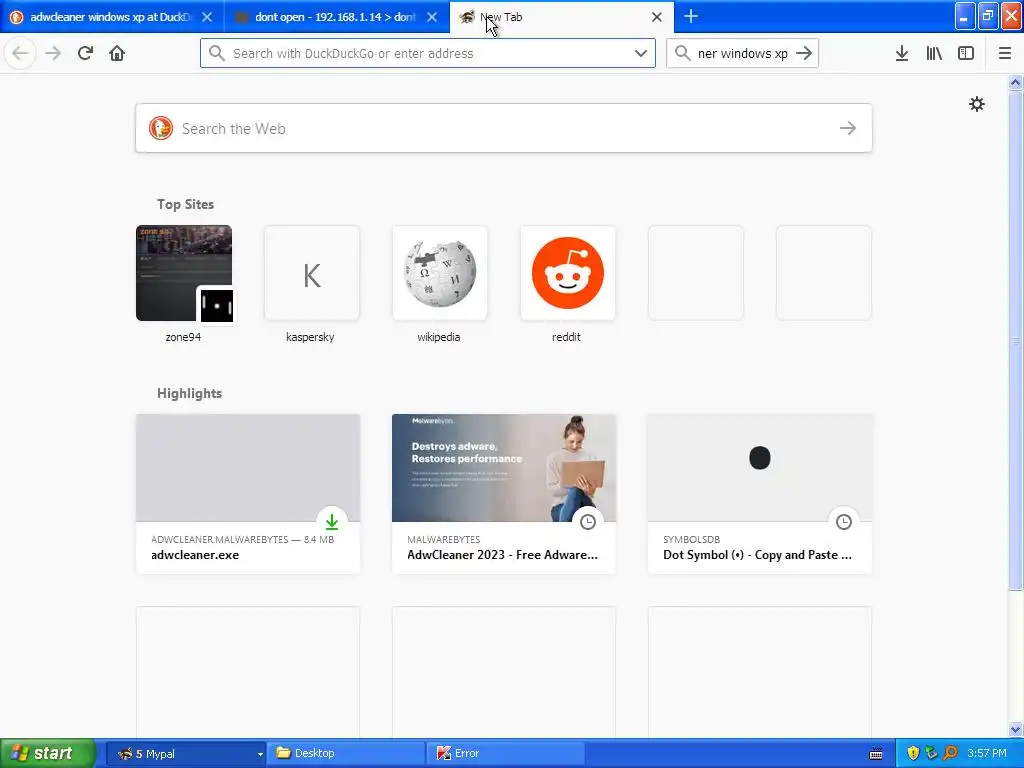Viewport: 1024px width, 768px height.
Task: Open the Desktop taskbar window
Action: [345, 754]
